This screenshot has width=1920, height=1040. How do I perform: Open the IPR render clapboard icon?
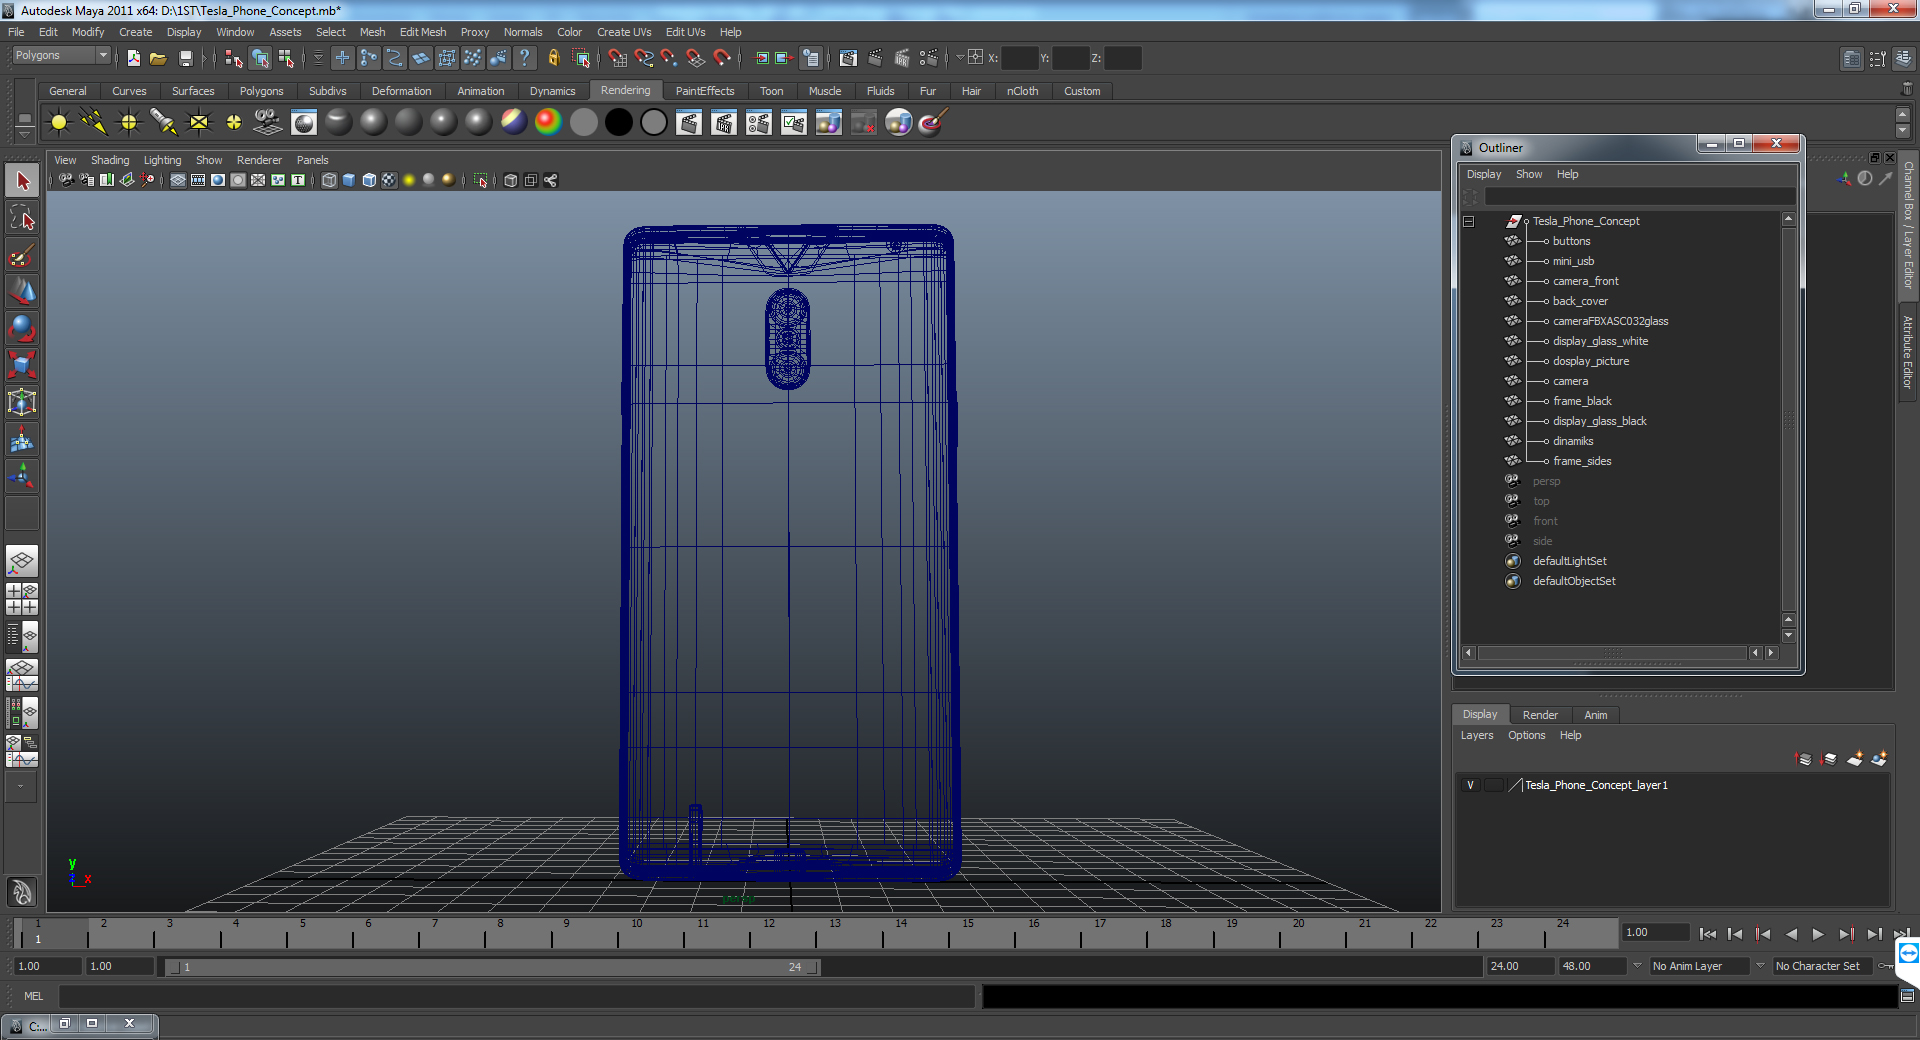(x=724, y=123)
